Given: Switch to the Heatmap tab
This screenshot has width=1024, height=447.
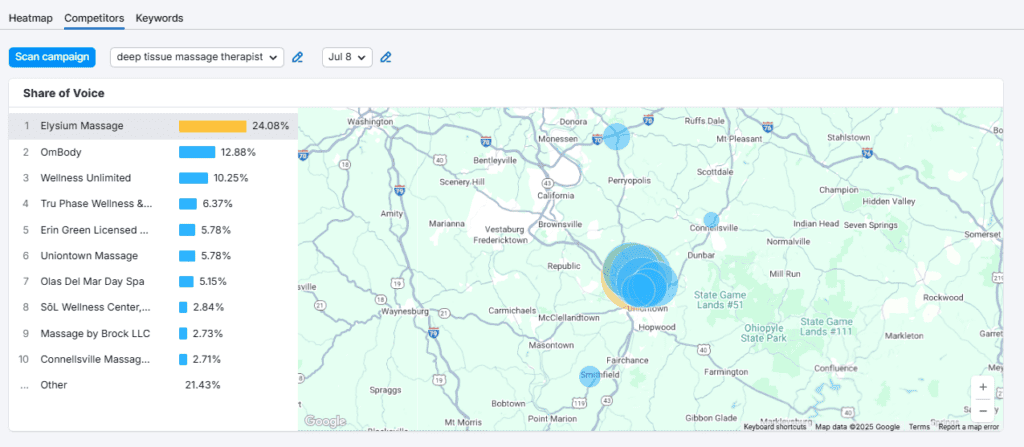Looking at the screenshot, I should tap(31, 18).
